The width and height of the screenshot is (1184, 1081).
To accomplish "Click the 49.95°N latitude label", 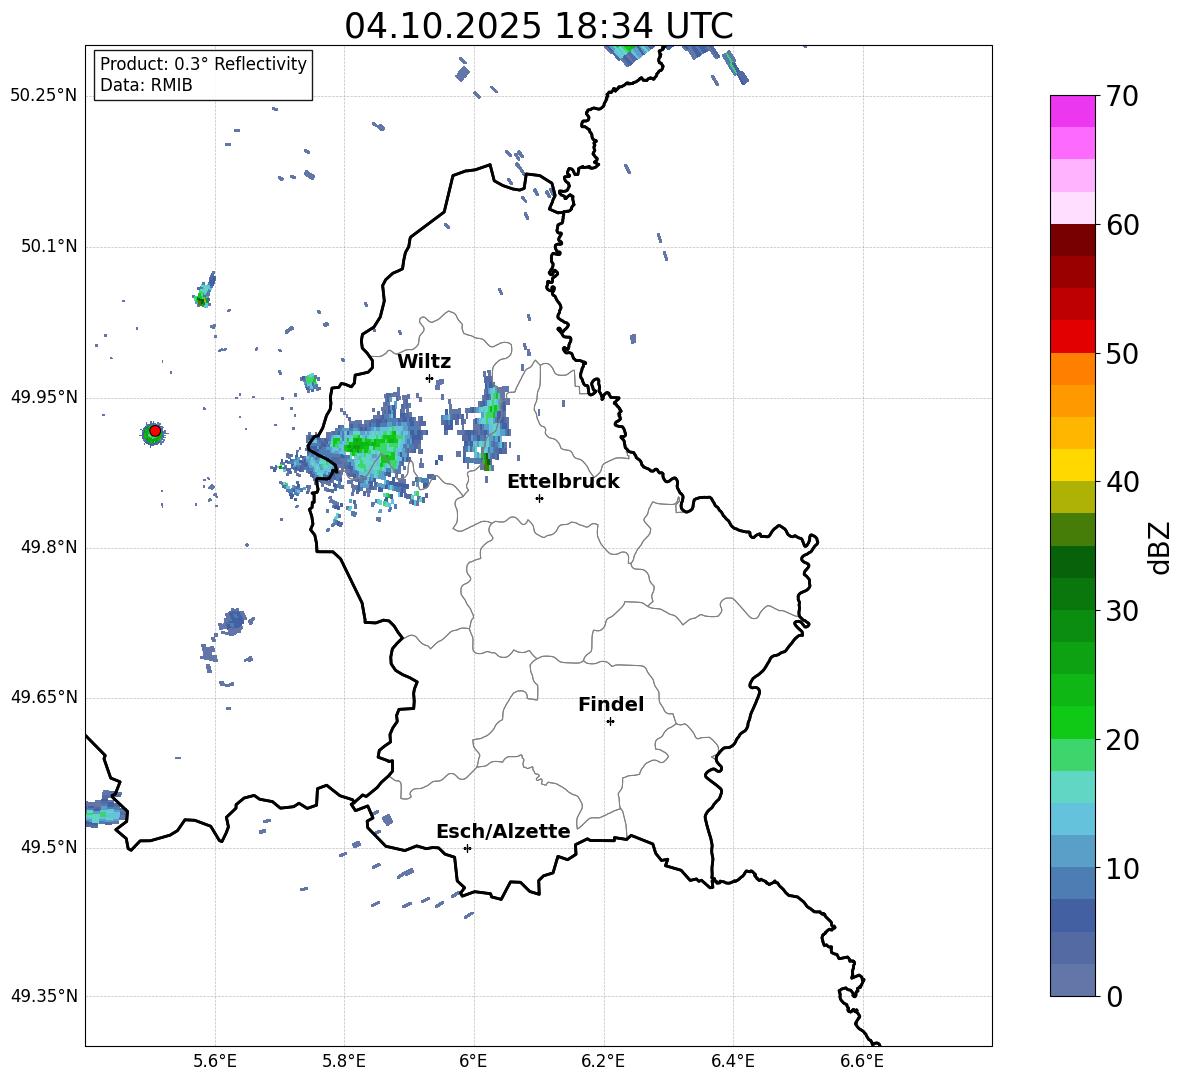I will (x=44, y=397).
